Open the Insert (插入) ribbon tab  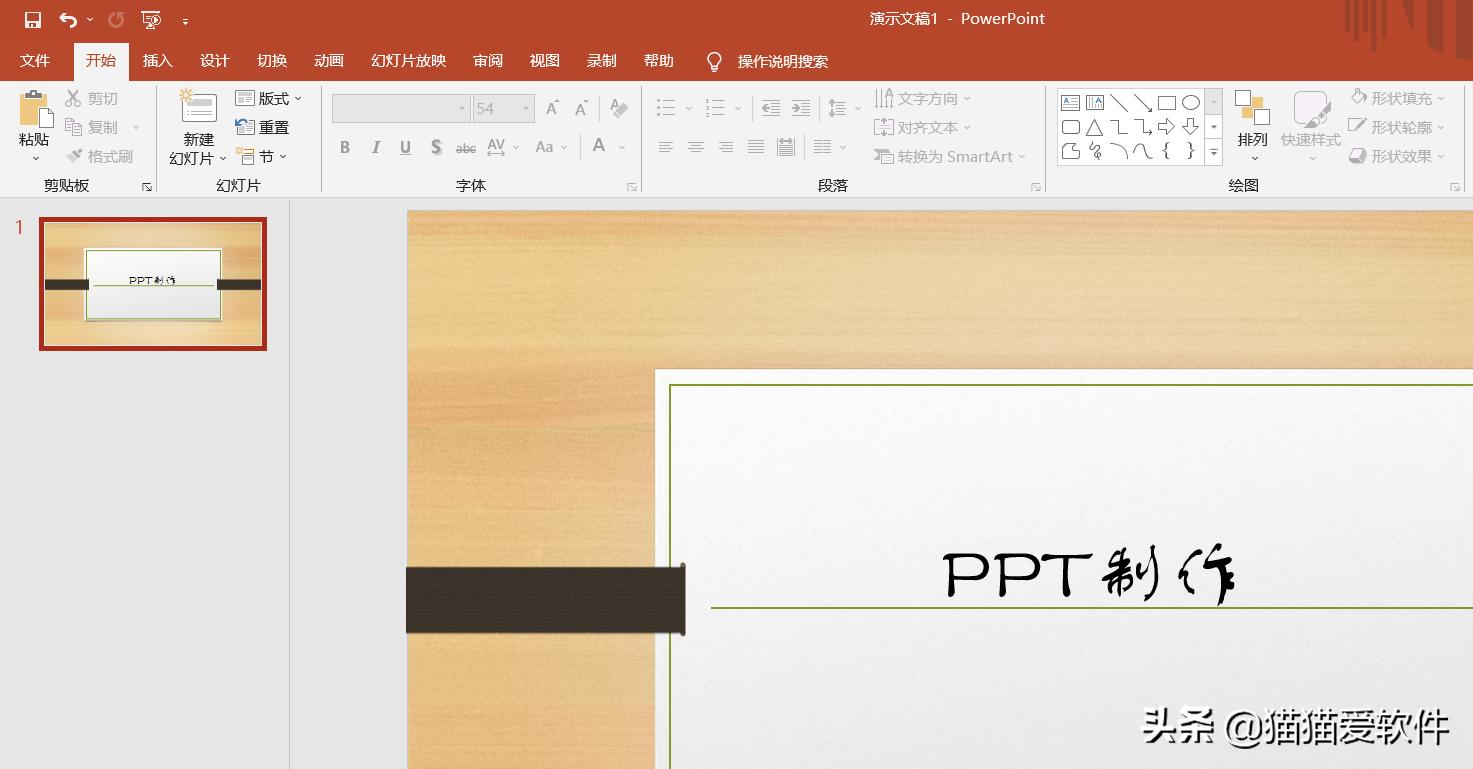[x=158, y=61]
